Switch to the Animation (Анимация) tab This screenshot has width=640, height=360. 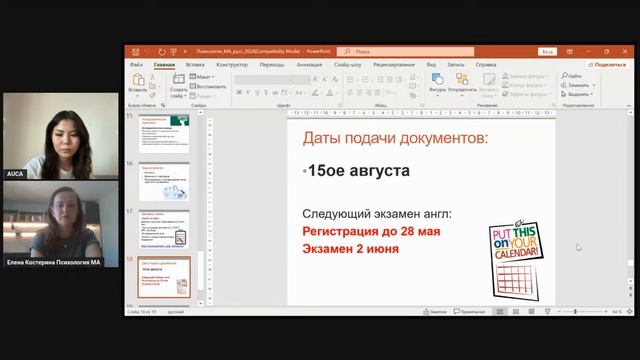tap(309, 64)
